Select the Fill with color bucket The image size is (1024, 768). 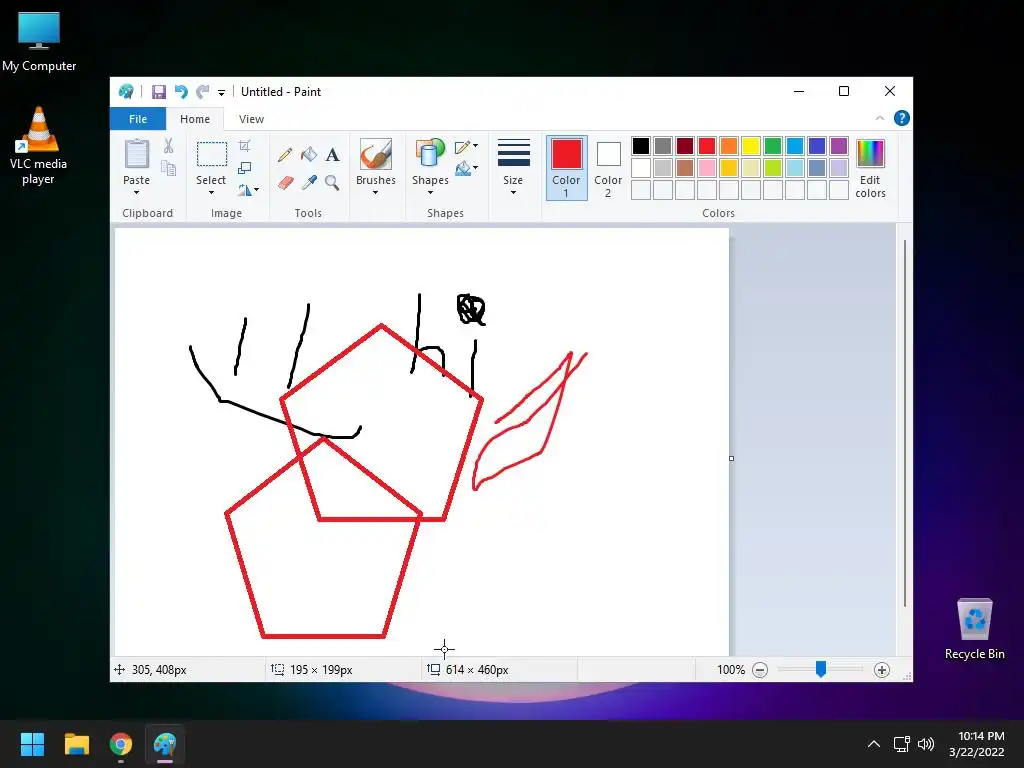(x=309, y=155)
